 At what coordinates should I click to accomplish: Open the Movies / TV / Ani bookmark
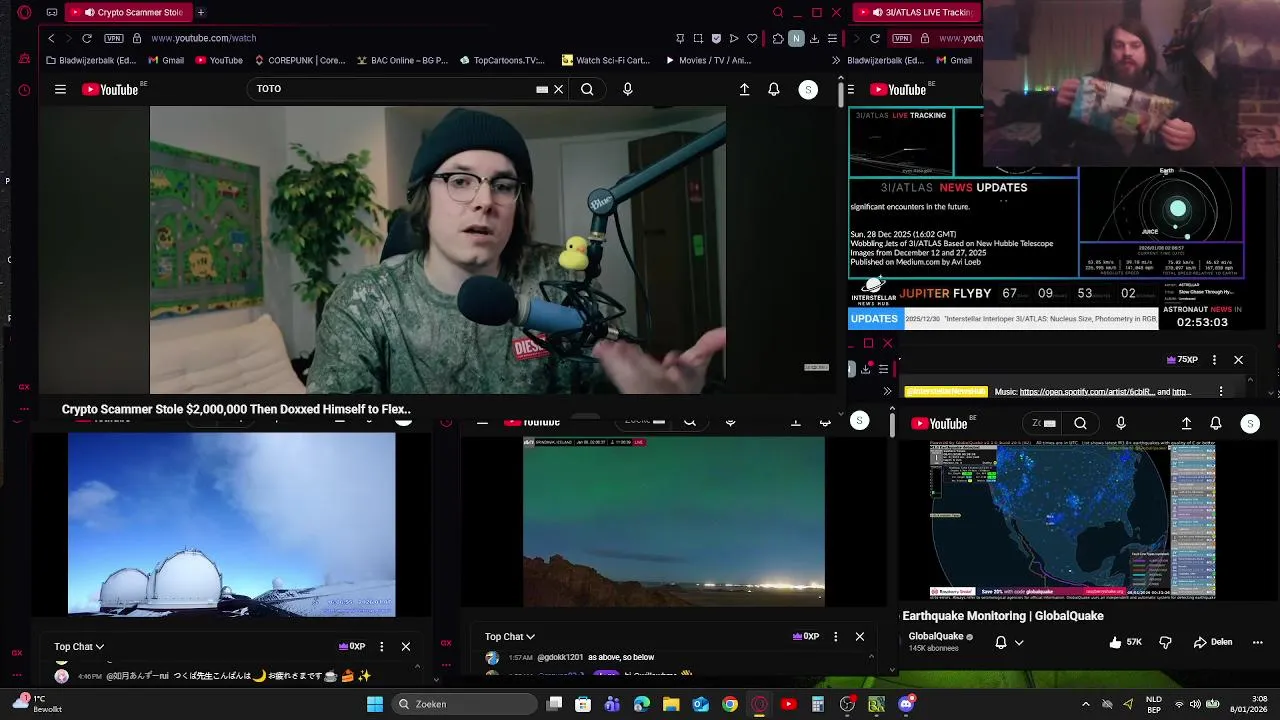pyautogui.click(x=708, y=60)
